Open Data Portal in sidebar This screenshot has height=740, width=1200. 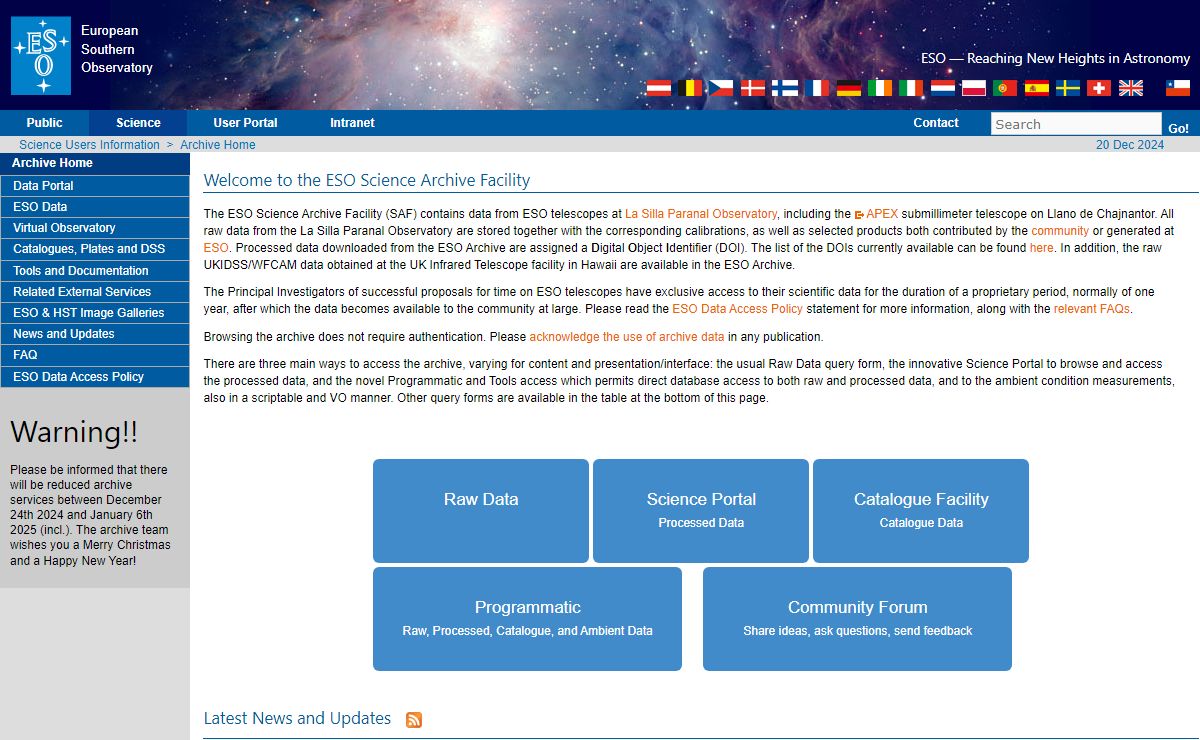[x=95, y=186]
